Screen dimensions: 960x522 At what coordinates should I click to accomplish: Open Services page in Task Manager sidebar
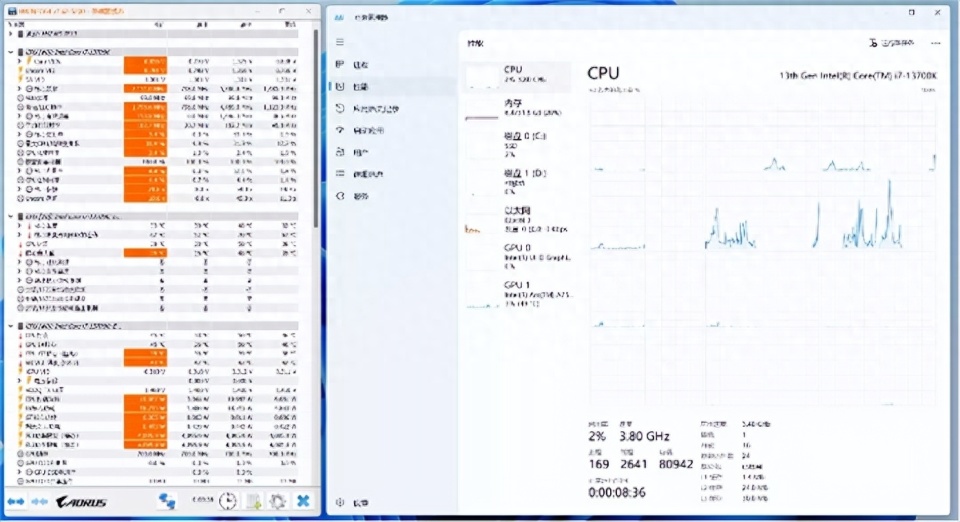pyautogui.click(x=392, y=196)
